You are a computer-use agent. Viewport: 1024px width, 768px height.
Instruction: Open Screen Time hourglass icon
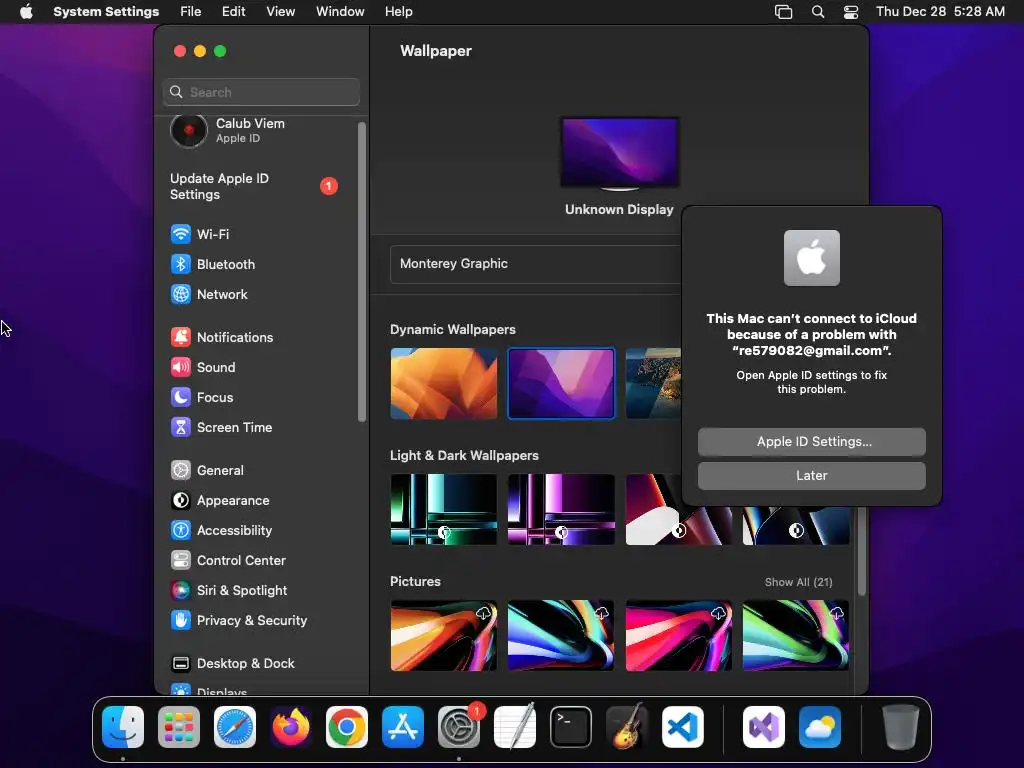click(181, 427)
